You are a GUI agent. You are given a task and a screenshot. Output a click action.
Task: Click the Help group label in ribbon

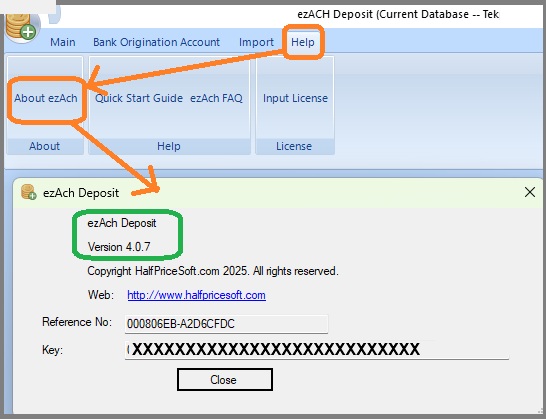[x=169, y=146]
